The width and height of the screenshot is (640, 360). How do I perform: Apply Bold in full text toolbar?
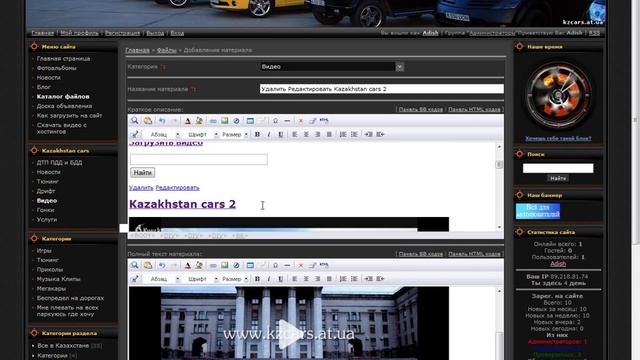[x=257, y=279]
